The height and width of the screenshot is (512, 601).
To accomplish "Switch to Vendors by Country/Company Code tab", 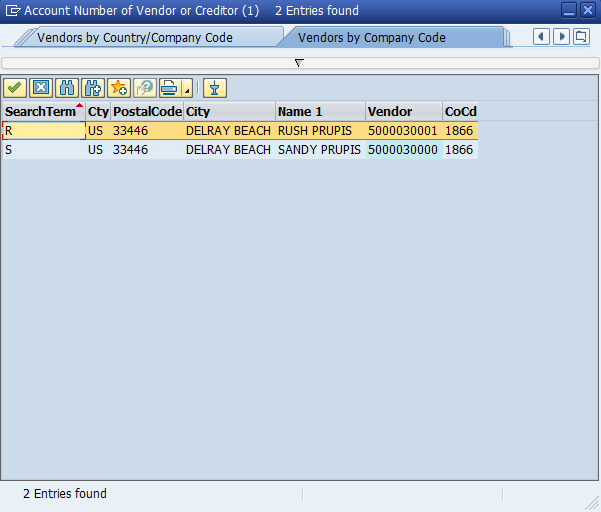I will pyautogui.click(x=135, y=38).
